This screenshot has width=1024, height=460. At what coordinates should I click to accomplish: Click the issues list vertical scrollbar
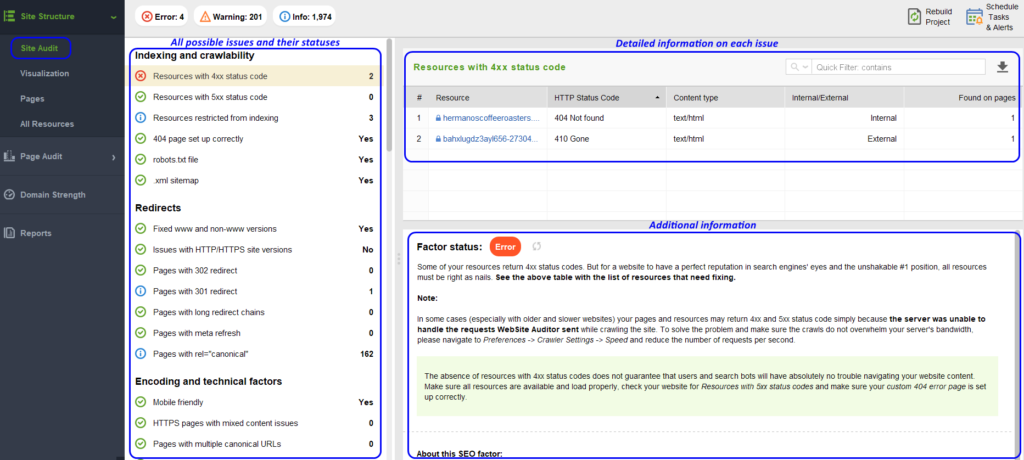[x=390, y=100]
